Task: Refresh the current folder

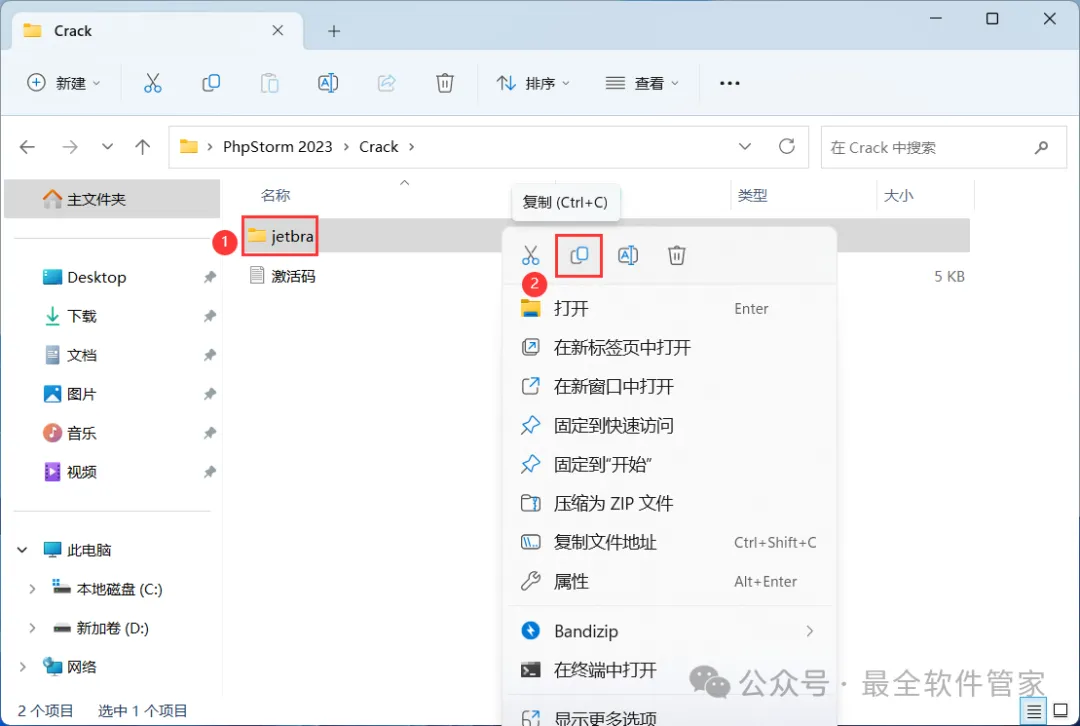Action: pyautogui.click(x=787, y=146)
